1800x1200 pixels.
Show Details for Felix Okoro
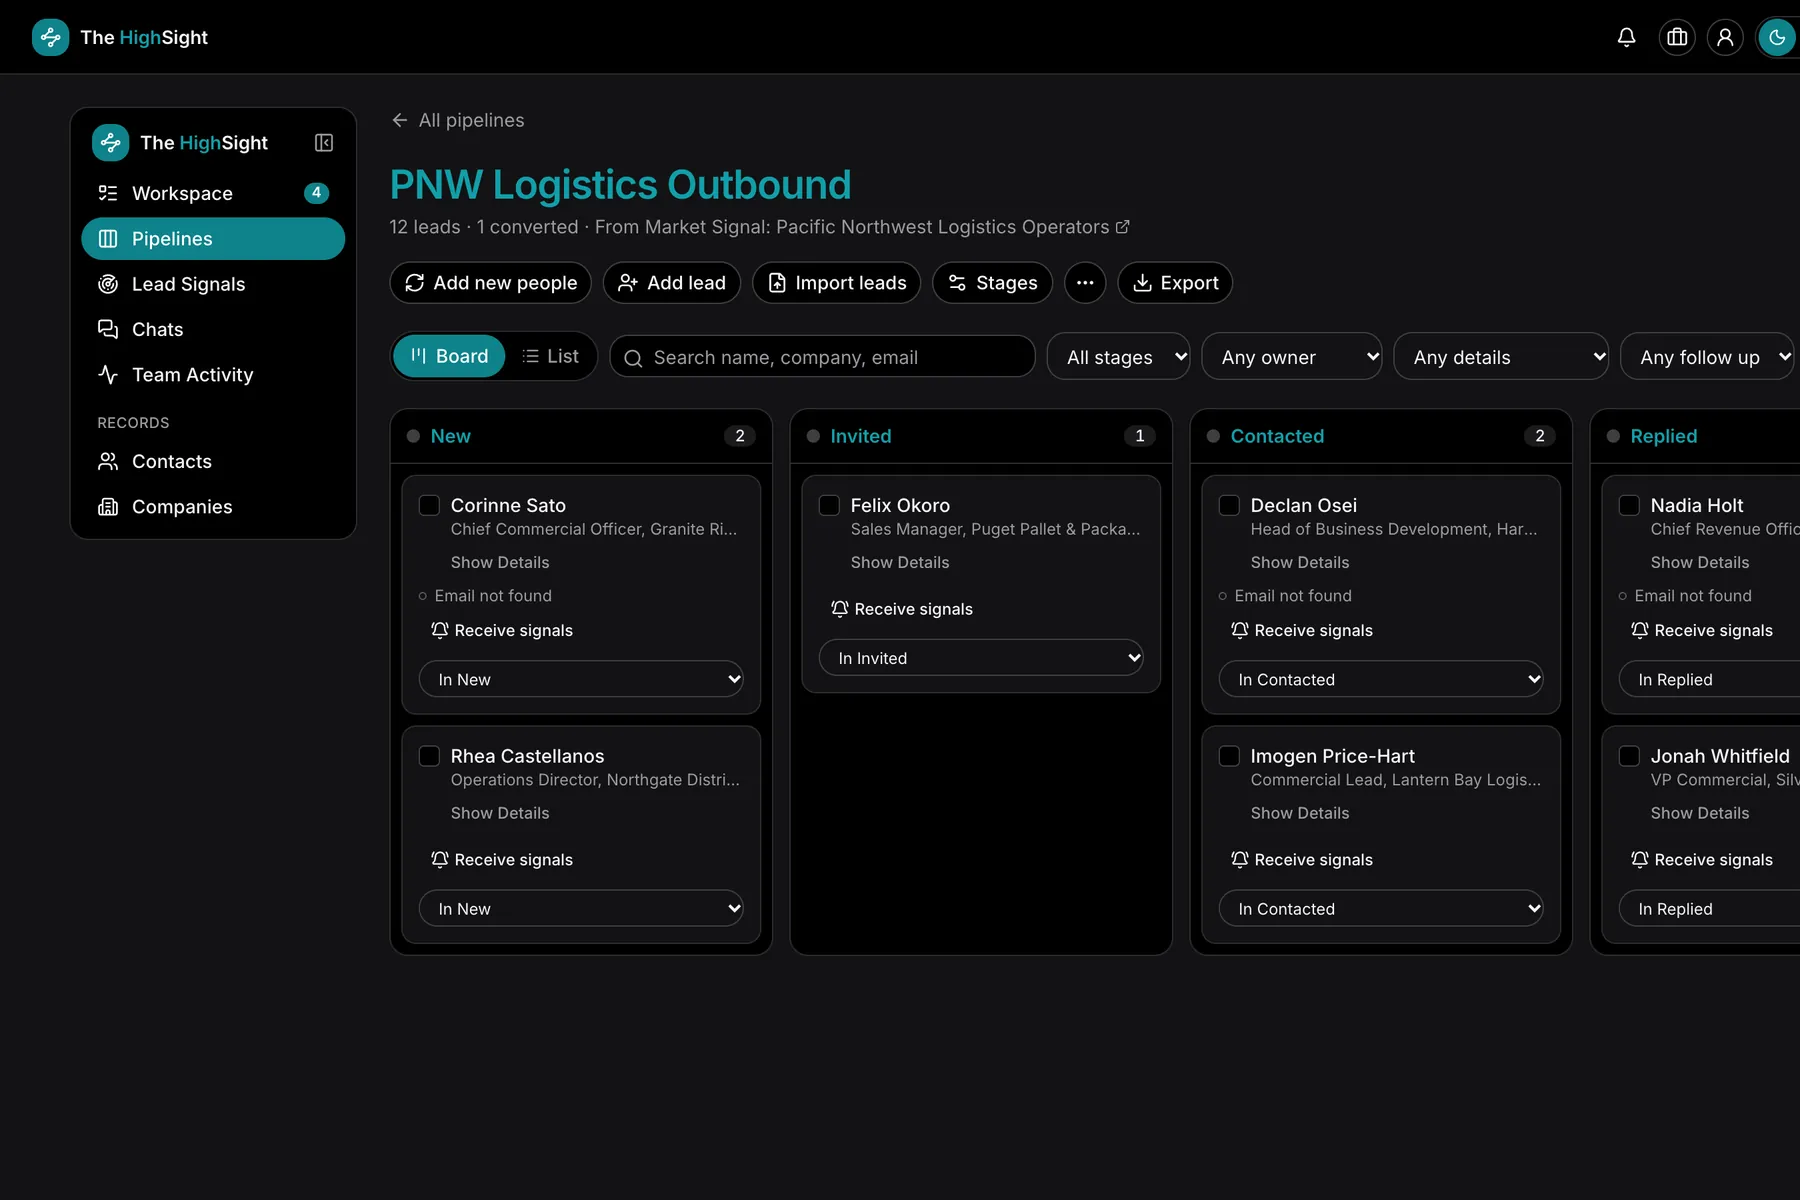tap(900, 563)
